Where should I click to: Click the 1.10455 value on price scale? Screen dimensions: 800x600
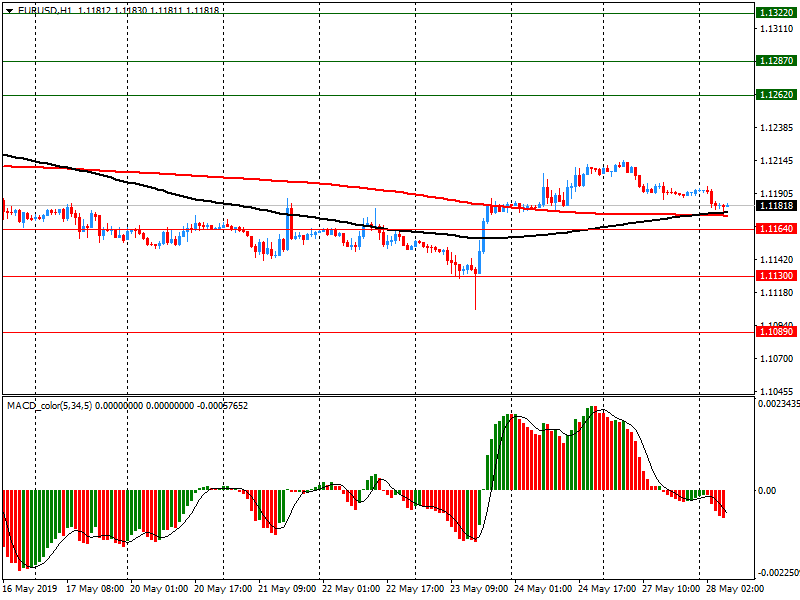point(776,391)
